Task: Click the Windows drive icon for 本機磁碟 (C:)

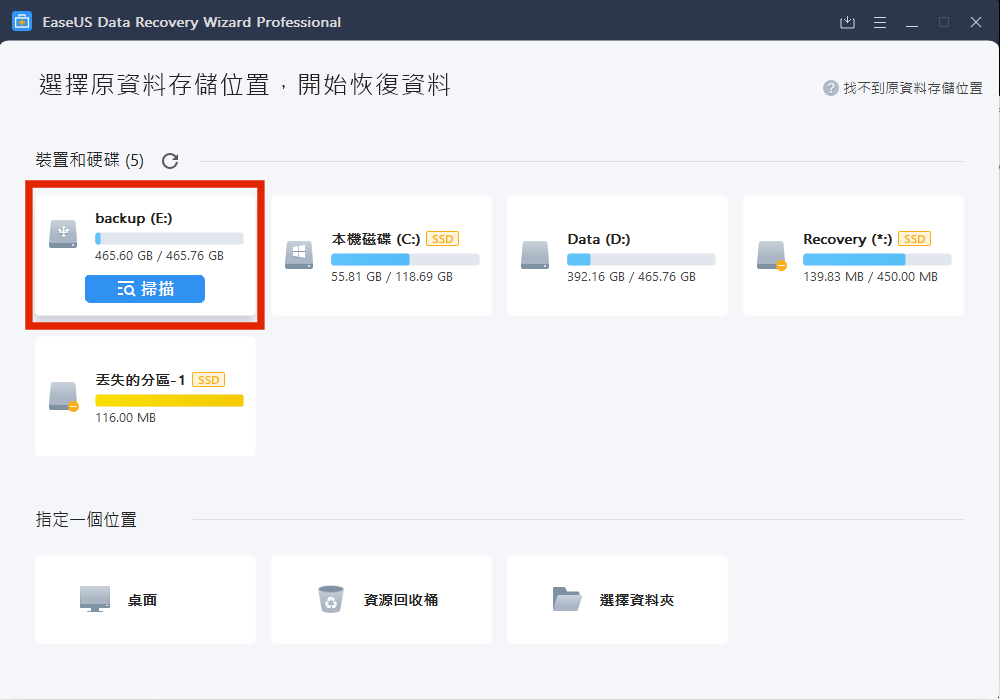Action: 299,255
